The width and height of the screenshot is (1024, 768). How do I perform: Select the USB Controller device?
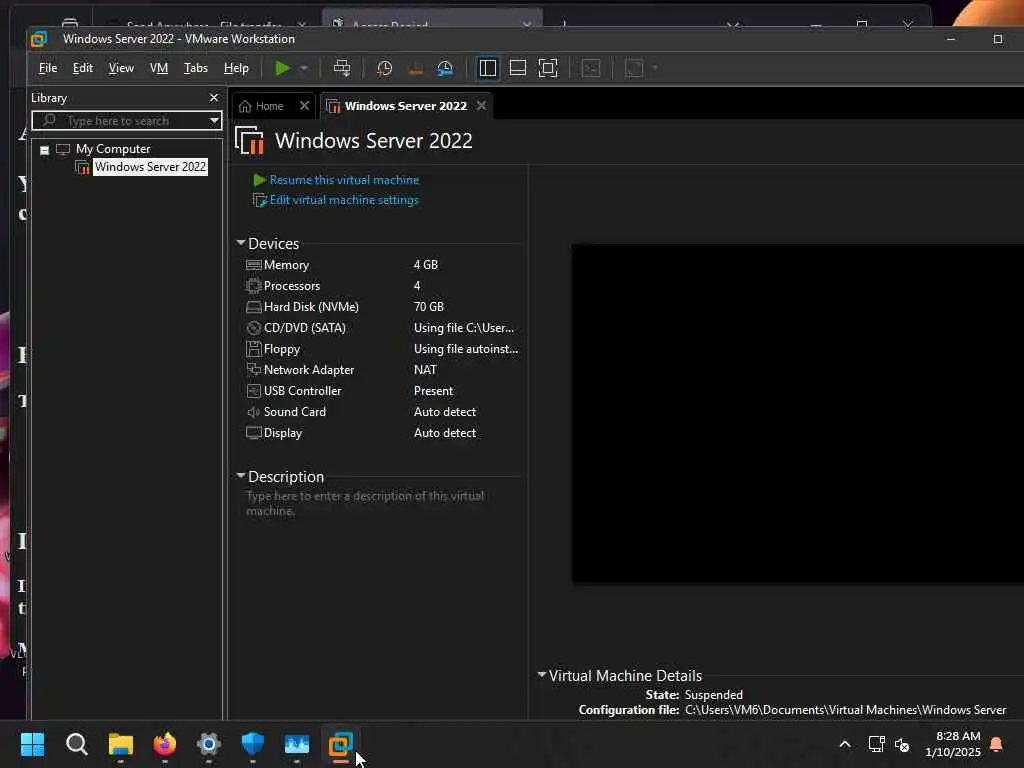(x=382, y=391)
